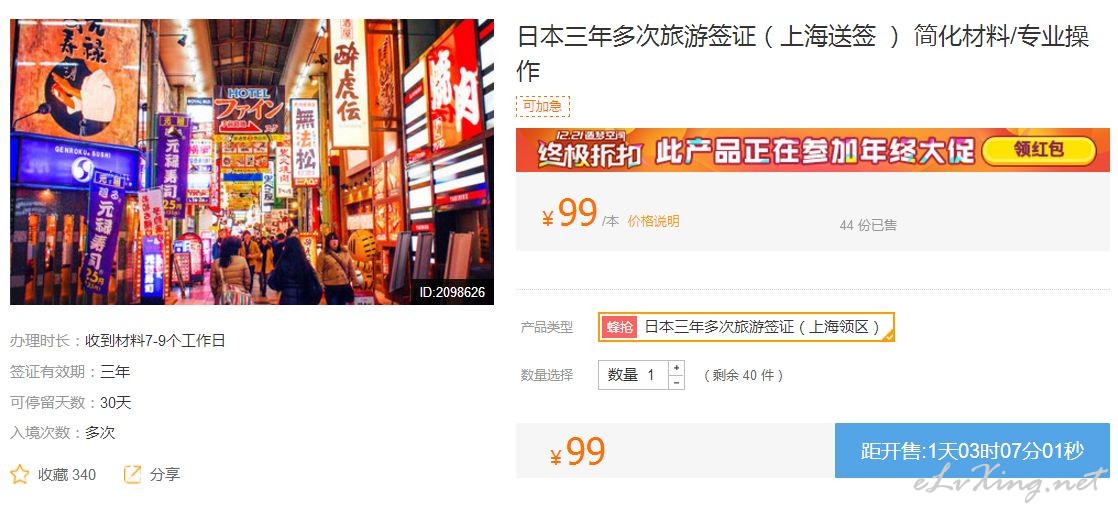Click the 蜂抢 red tag icon

(619, 327)
